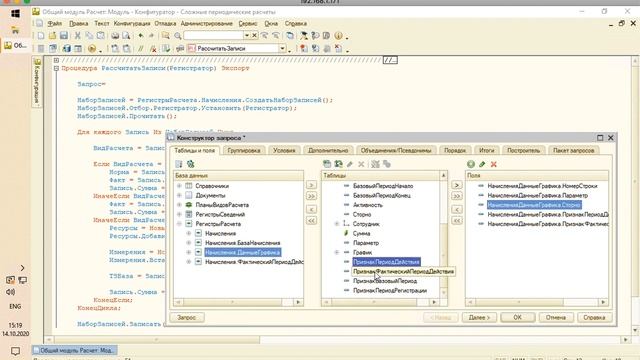Switch to the Условия tab

[x=284, y=150]
